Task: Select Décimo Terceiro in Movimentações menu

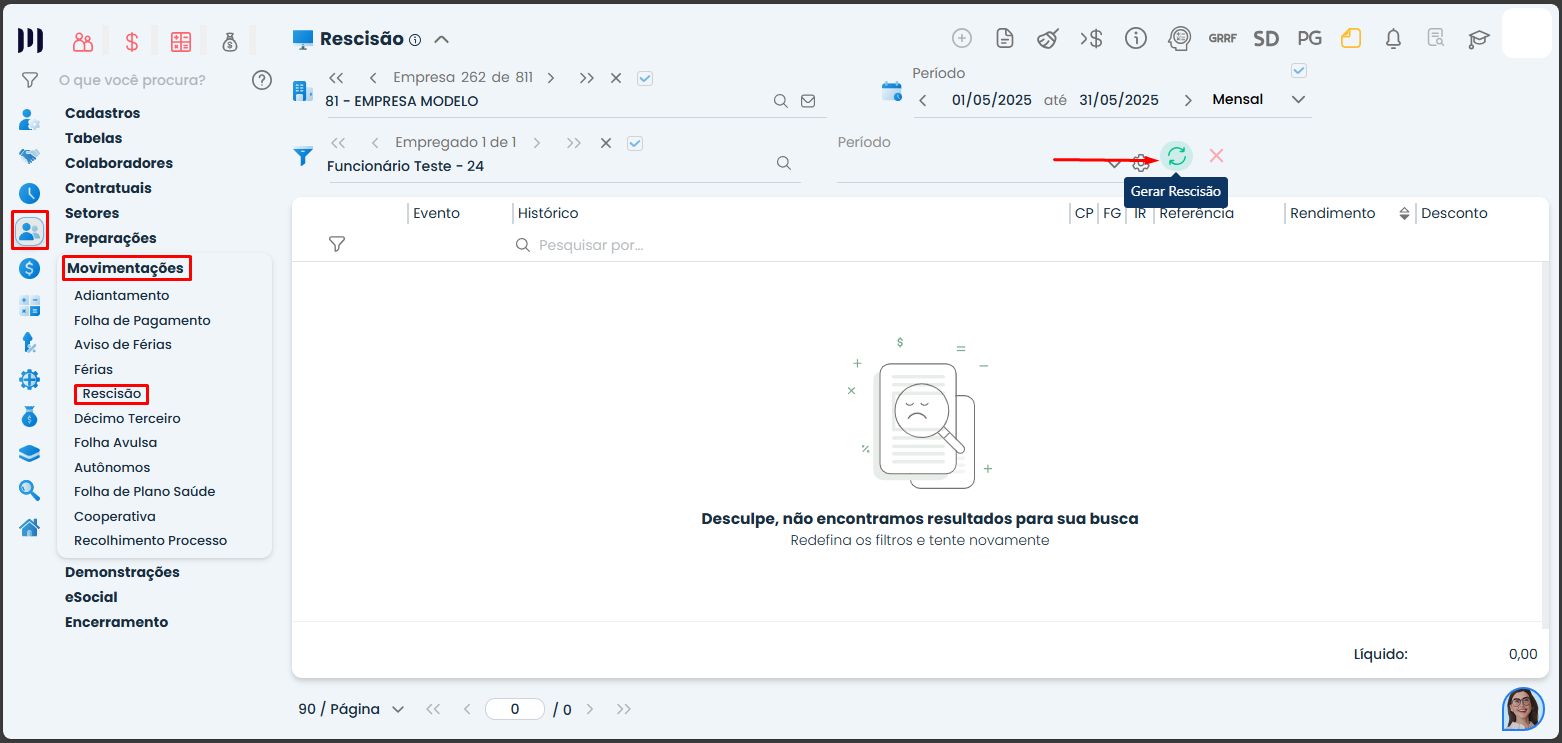Action: (x=127, y=418)
